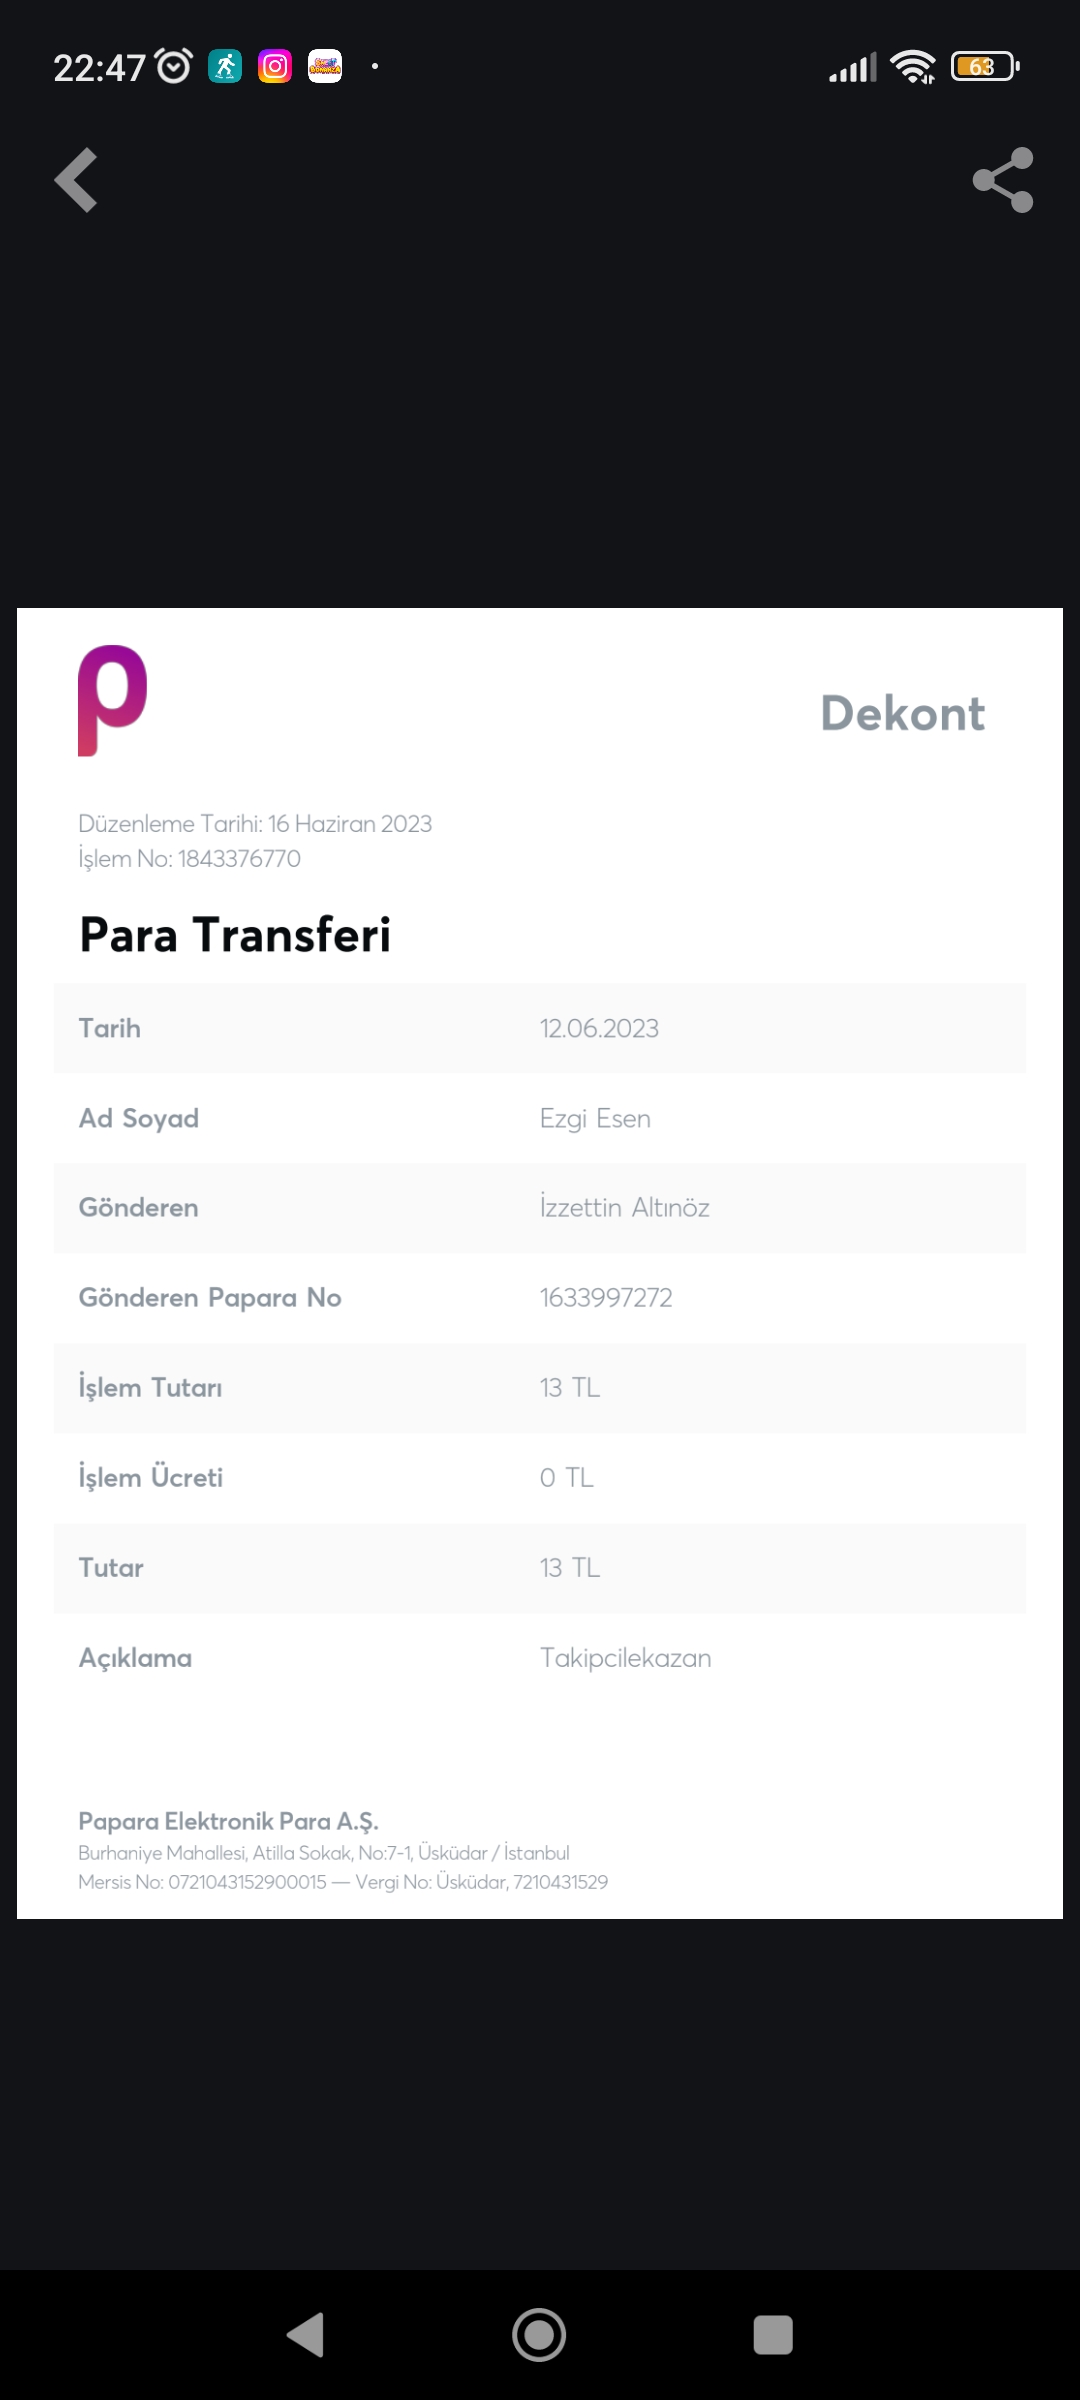
Task: Tap the Para Transferi title
Action: [x=235, y=935]
